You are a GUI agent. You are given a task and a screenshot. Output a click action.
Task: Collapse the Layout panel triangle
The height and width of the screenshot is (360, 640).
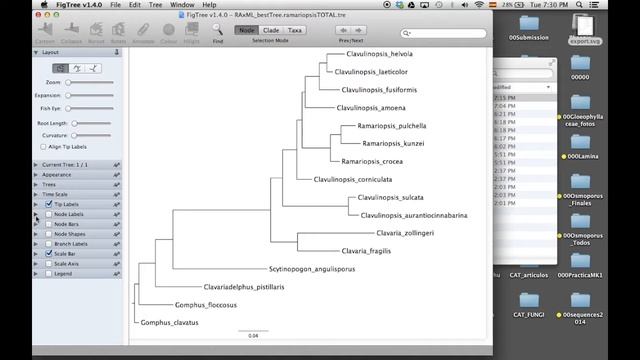pos(36,52)
